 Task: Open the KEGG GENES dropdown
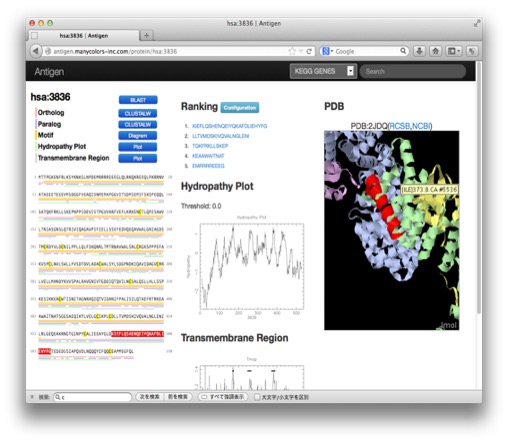click(323, 71)
